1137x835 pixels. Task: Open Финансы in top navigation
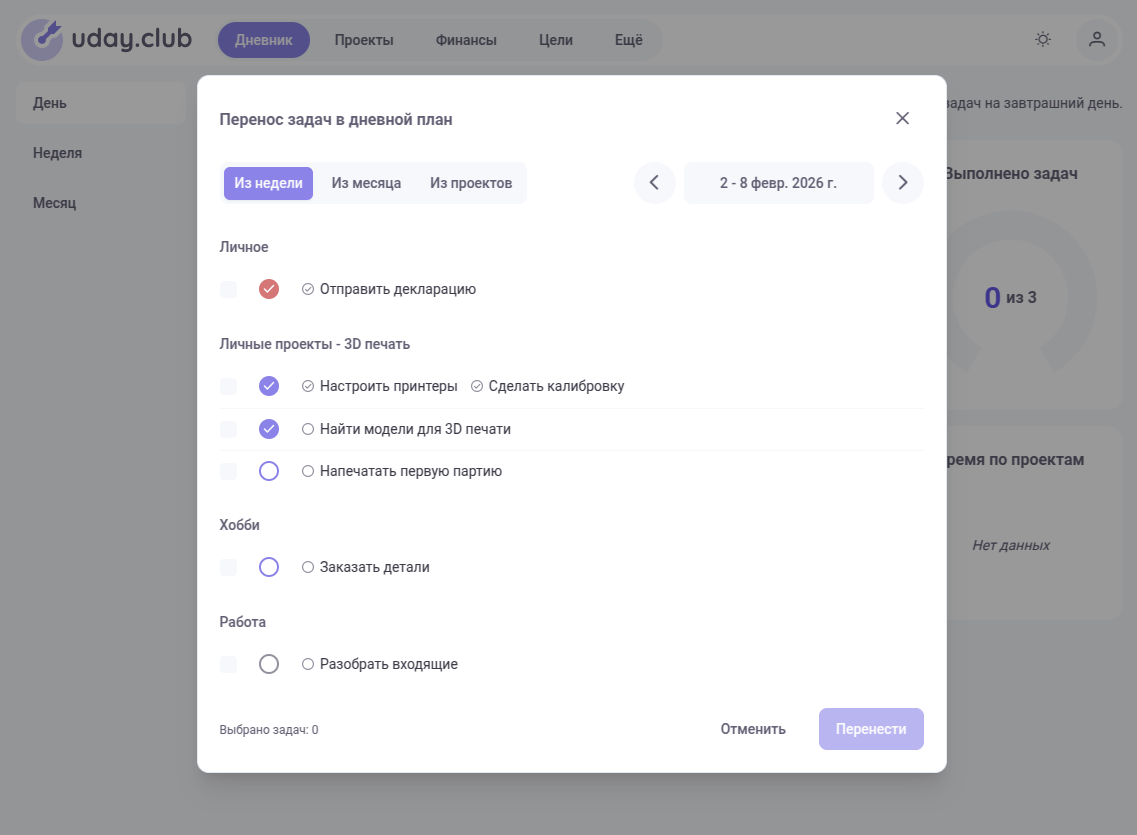[x=466, y=40]
